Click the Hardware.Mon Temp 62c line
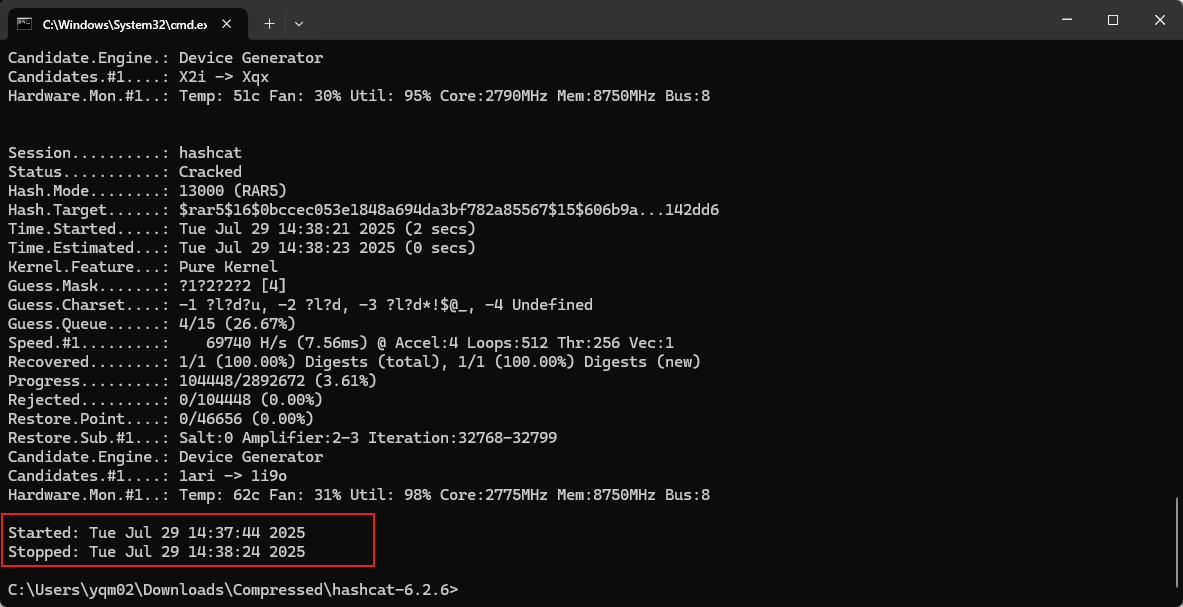This screenshot has width=1183, height=607. [358, 494]
